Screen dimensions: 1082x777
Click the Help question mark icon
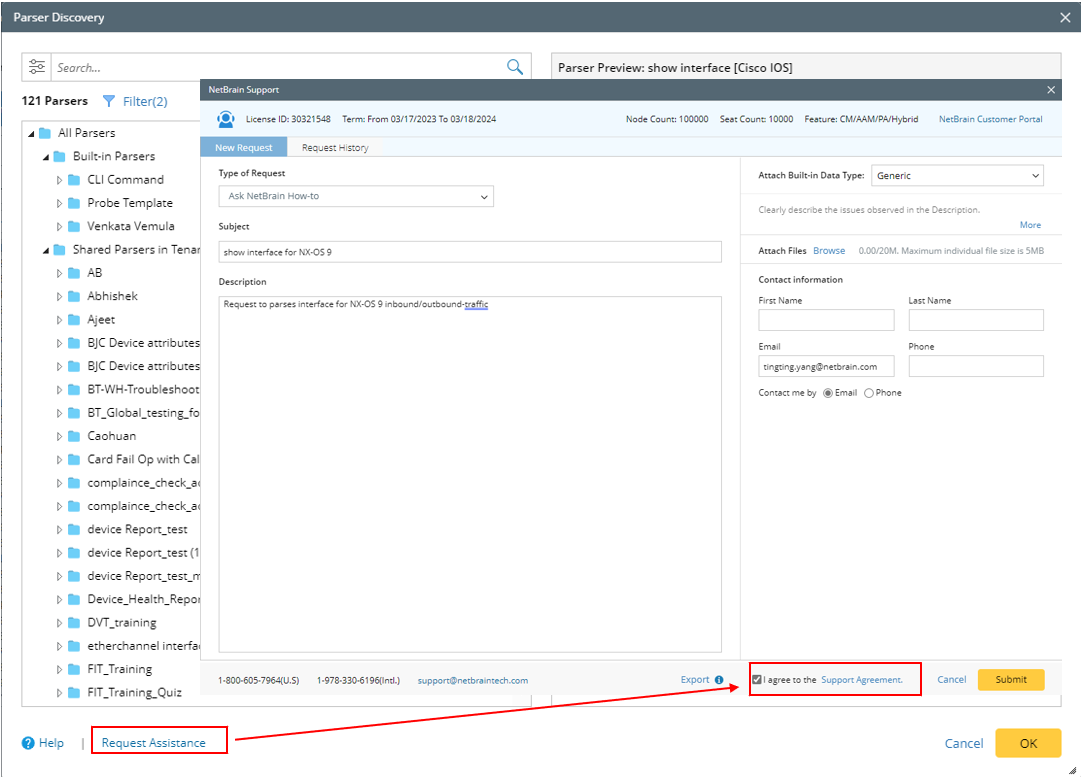(x=28, y=743)
